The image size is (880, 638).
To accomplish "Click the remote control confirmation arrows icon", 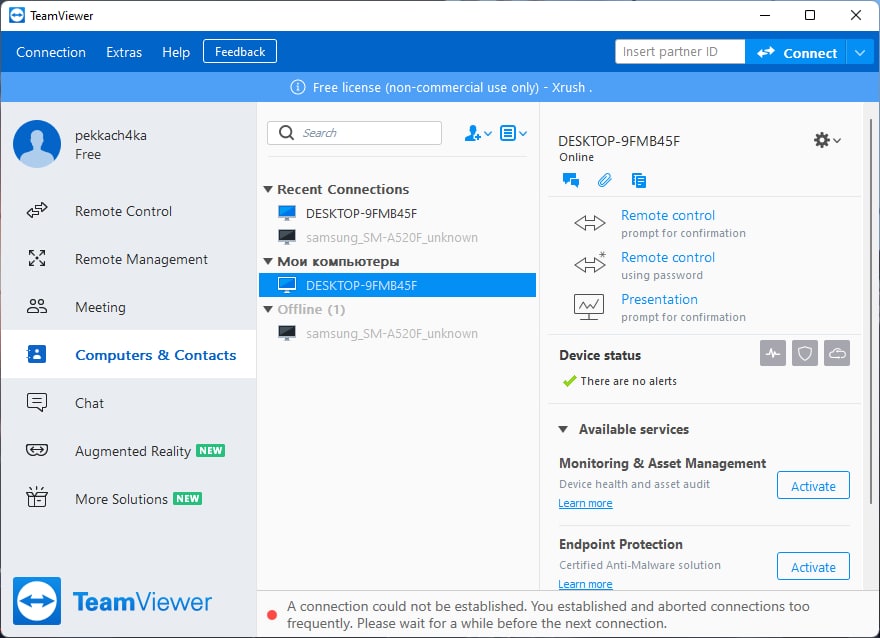I will (x=589, y=223).
